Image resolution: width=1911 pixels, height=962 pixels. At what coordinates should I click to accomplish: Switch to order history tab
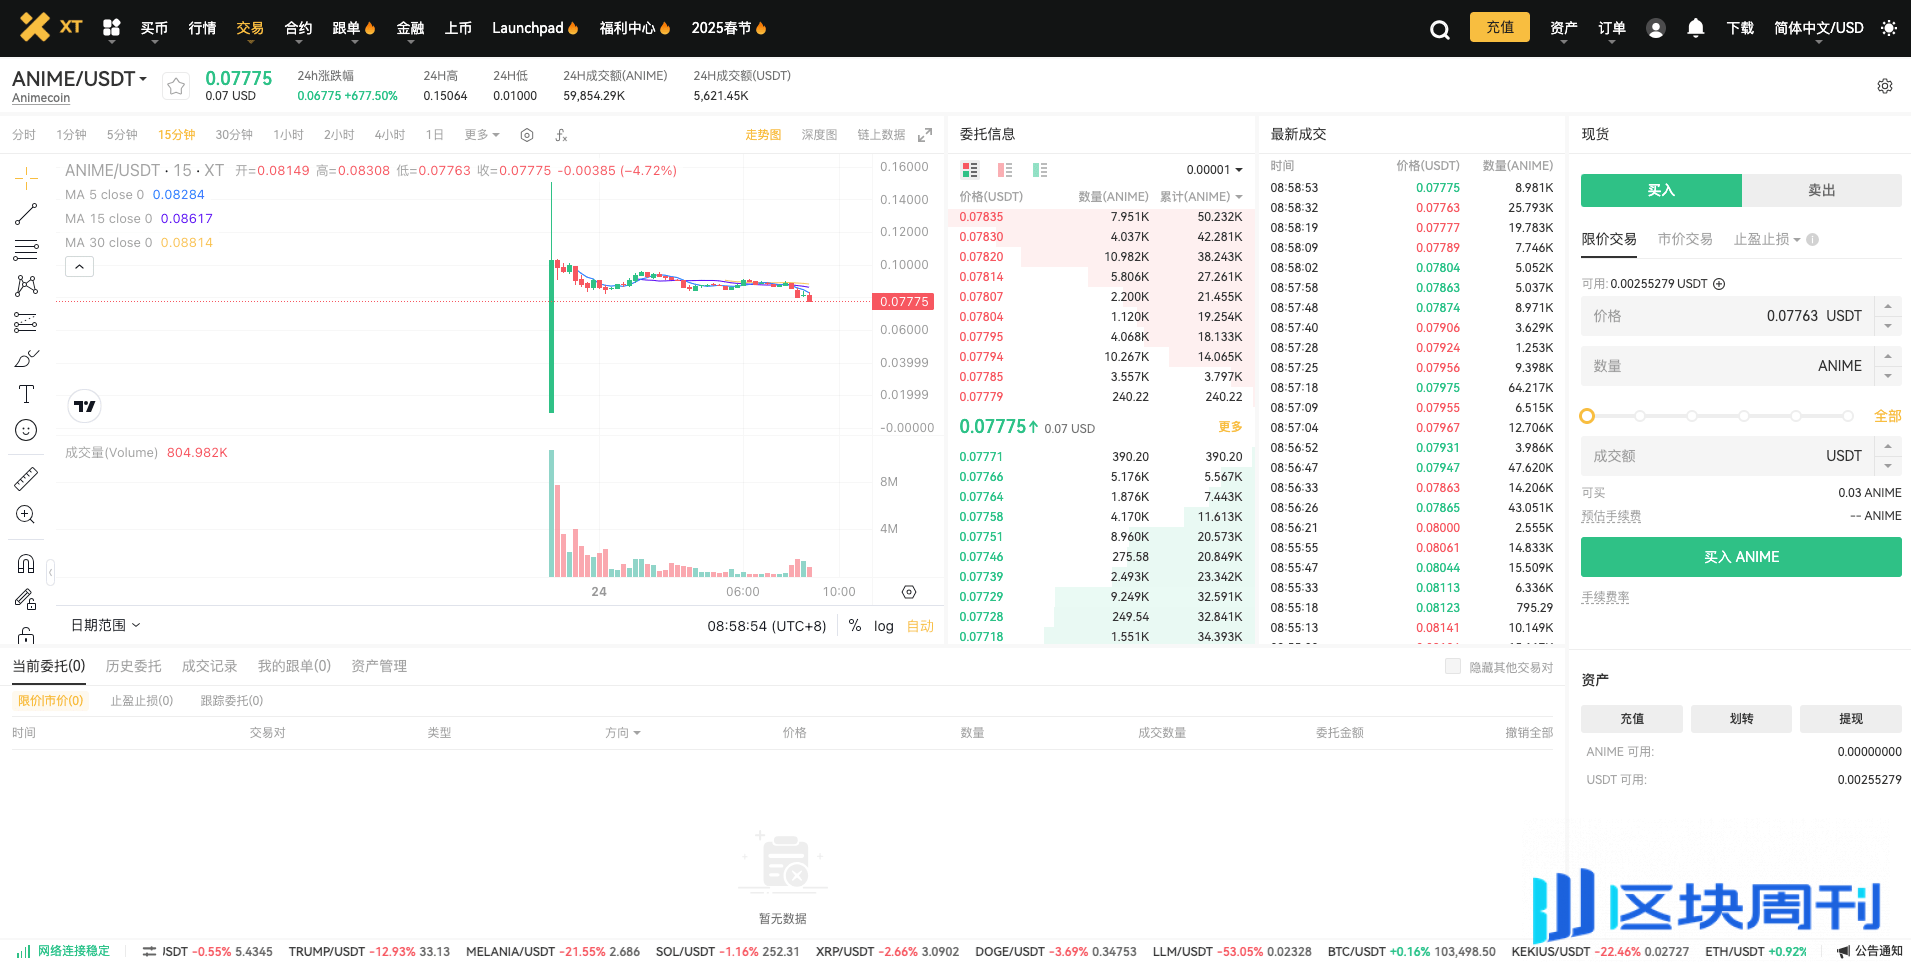pyautogui.click(x=133, y=666)
